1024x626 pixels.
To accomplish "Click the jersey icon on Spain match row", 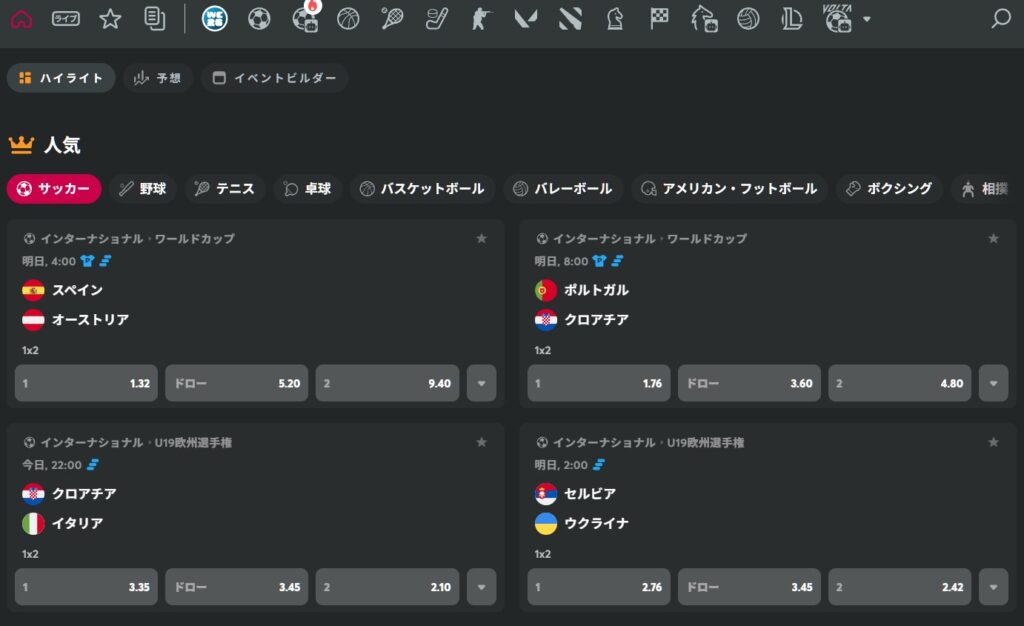I will click(x=88, y=261).
